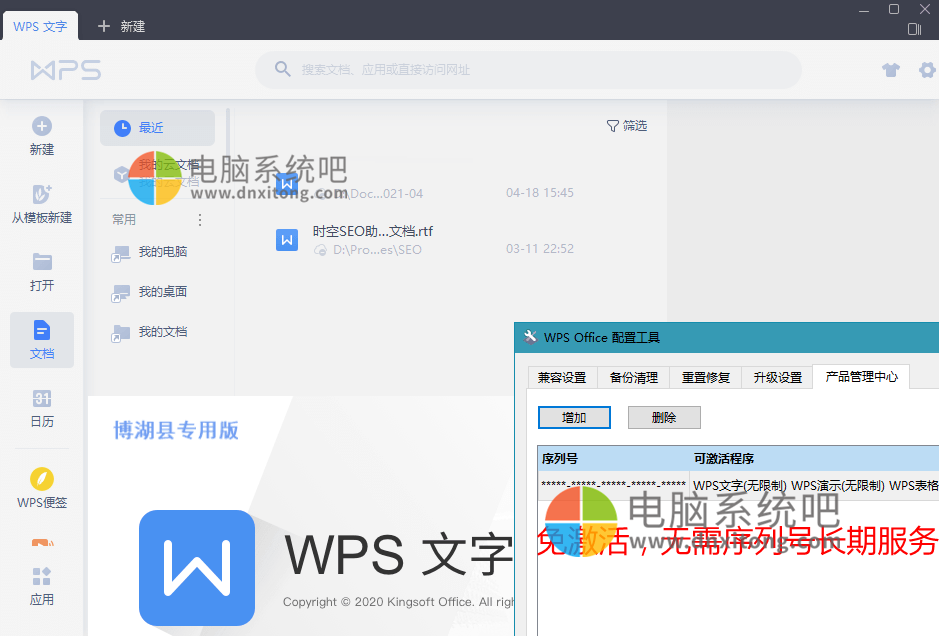Click the W file icon of 时空SEO助...文档.rtf

point(287,240)
